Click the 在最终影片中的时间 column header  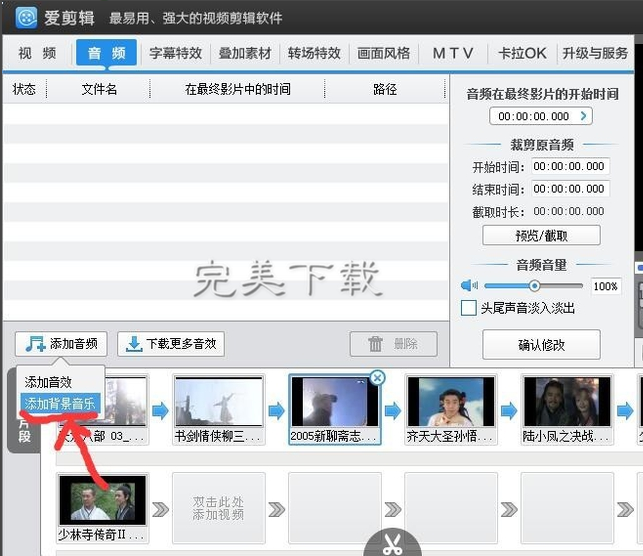point(237,89)
